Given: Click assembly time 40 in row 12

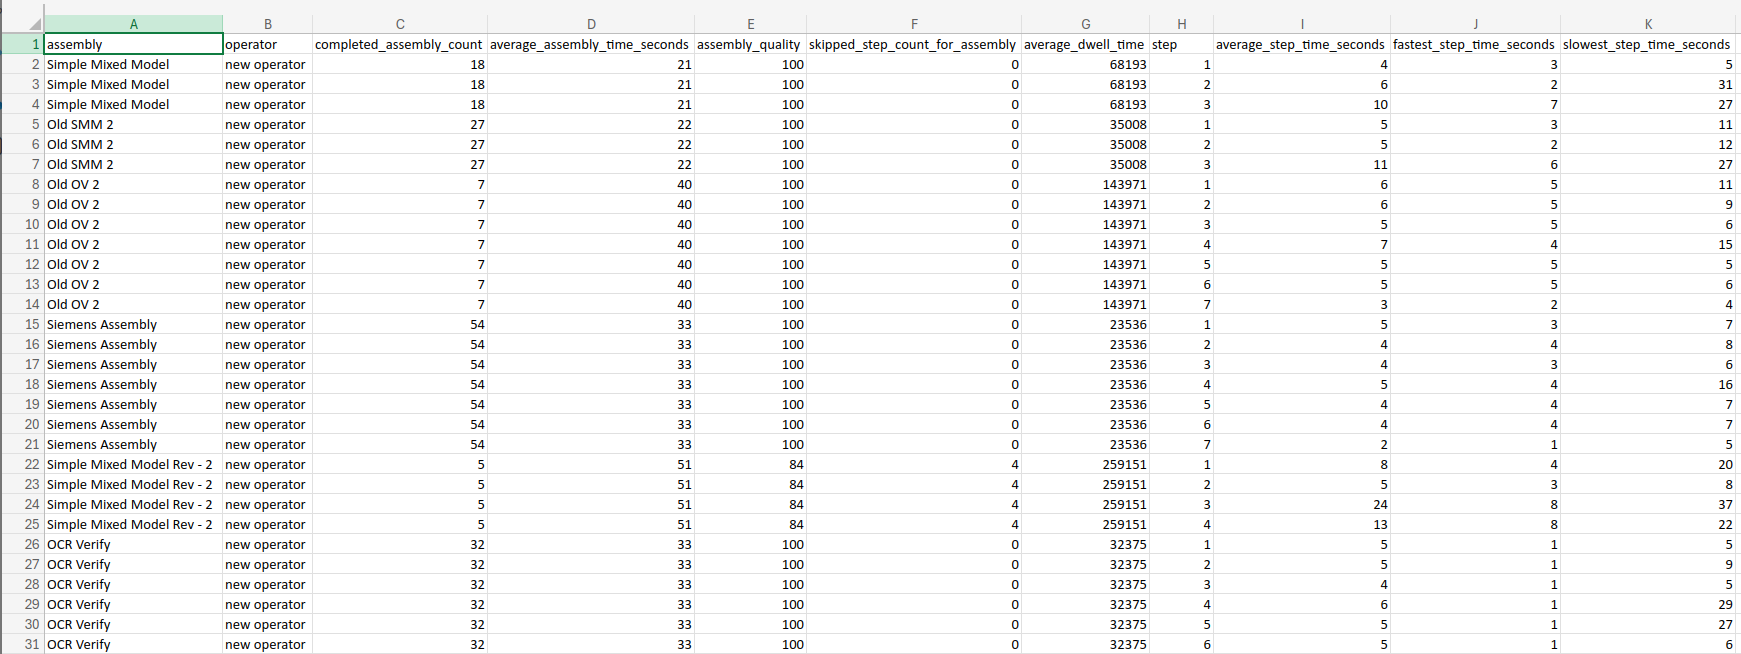Looking at the screenshot, I should click(x=684, y=264).
